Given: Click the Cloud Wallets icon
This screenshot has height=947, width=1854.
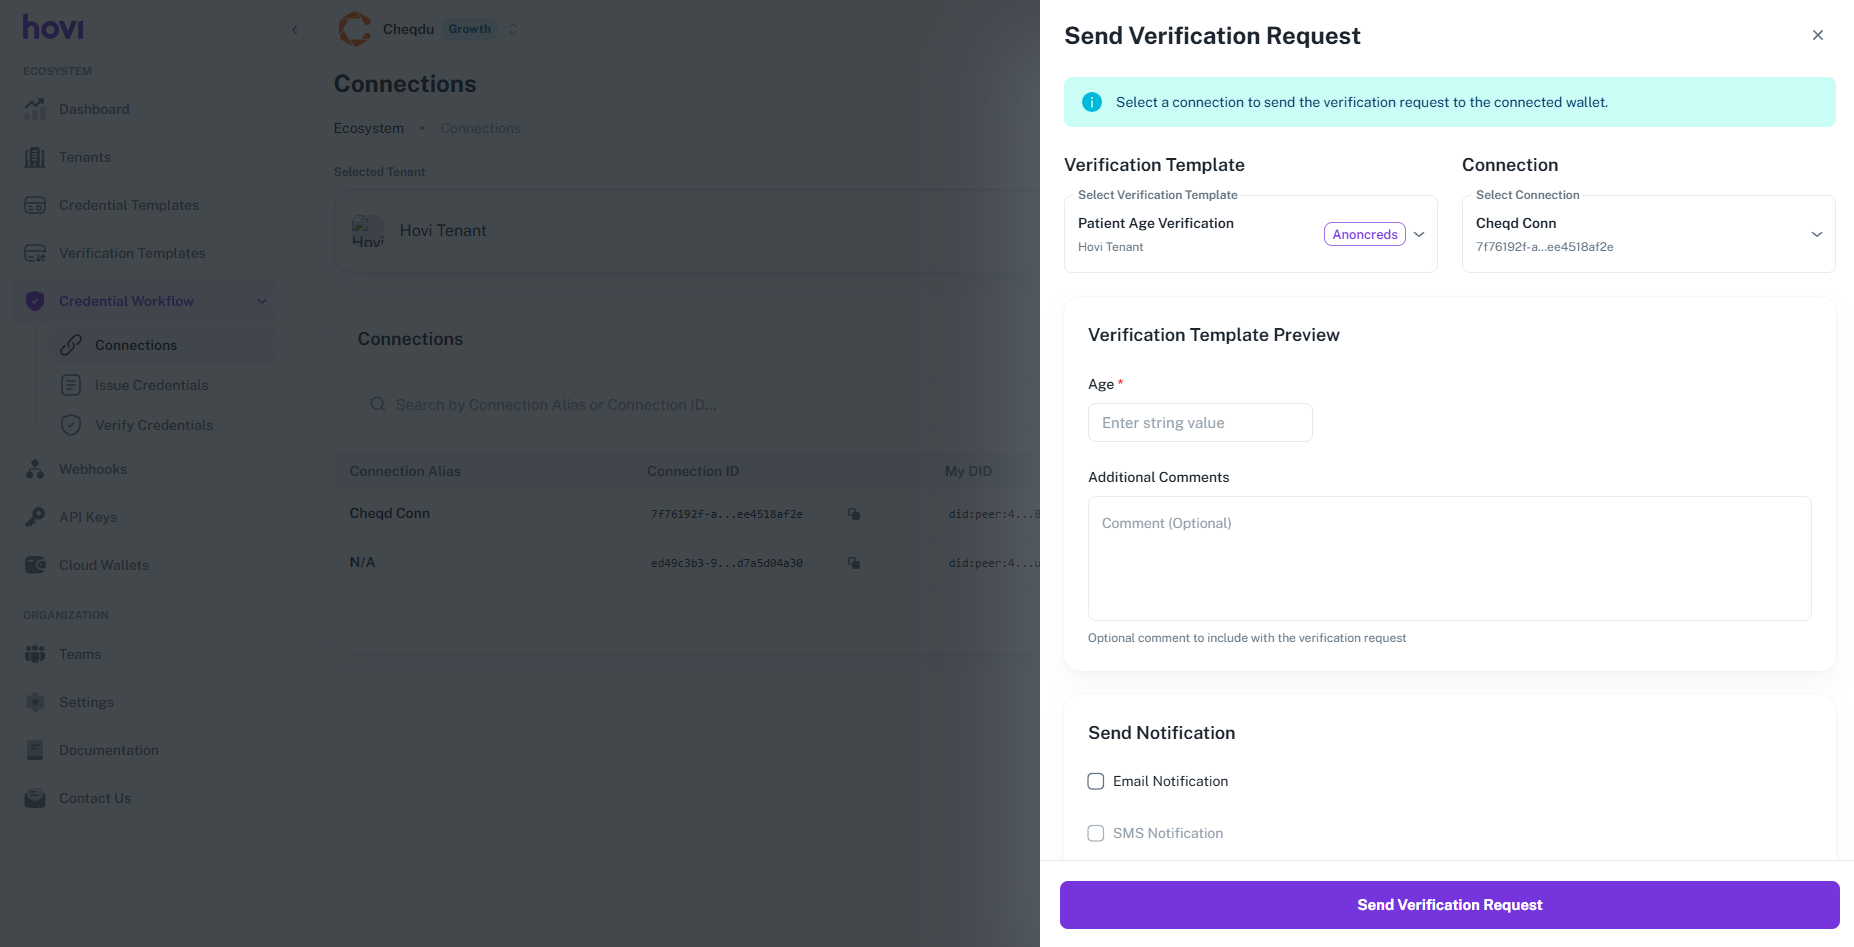Looking at the screenshot, I should 35,565.
